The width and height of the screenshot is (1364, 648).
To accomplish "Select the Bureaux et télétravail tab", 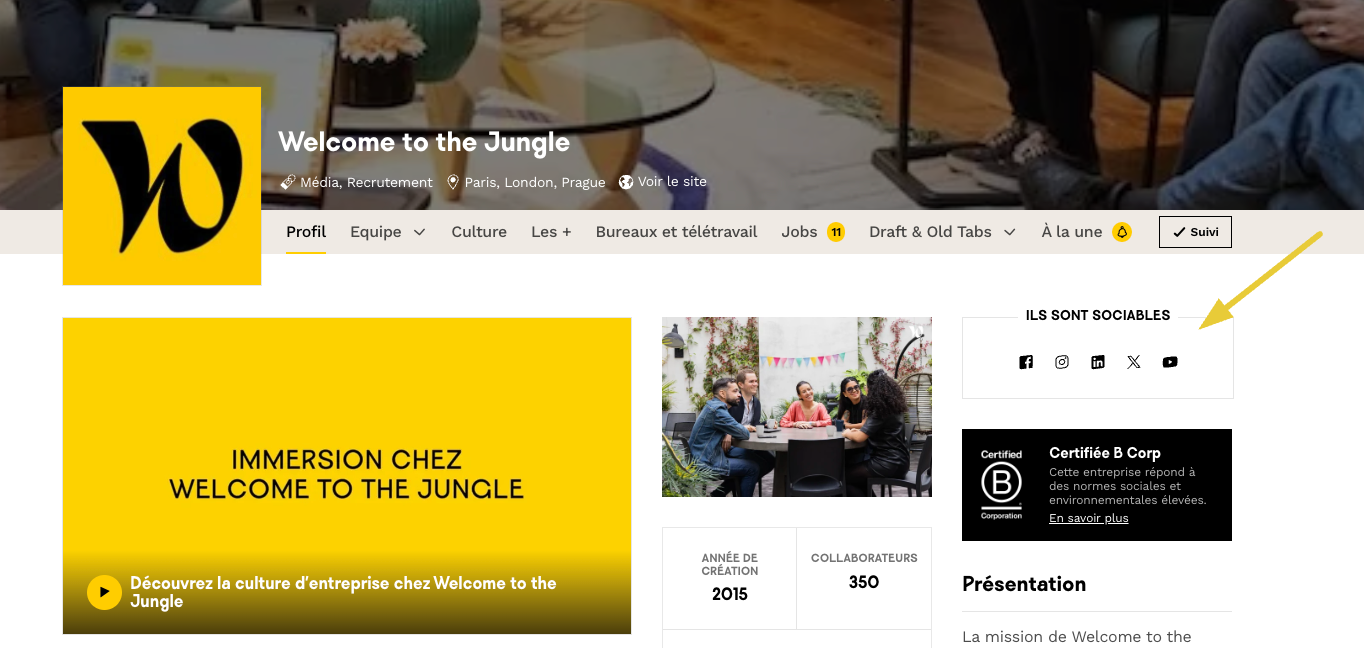I will (x=677, y=232).
